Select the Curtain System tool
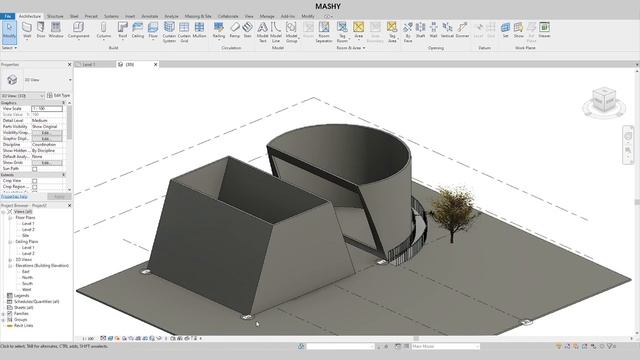This screenshot has height=360, width=640. (169, 32)
